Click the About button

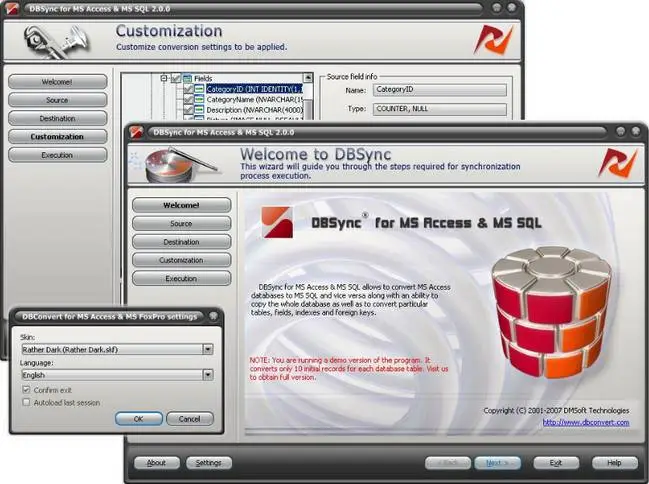point(156,463)
